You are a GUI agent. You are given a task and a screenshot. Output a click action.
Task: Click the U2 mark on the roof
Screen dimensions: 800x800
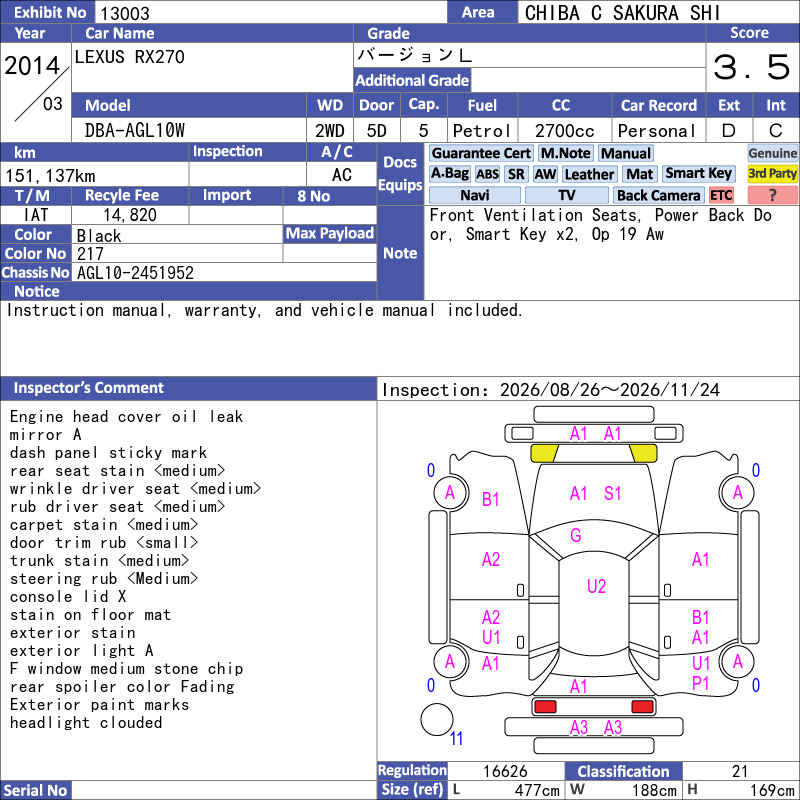pos(596,586)
